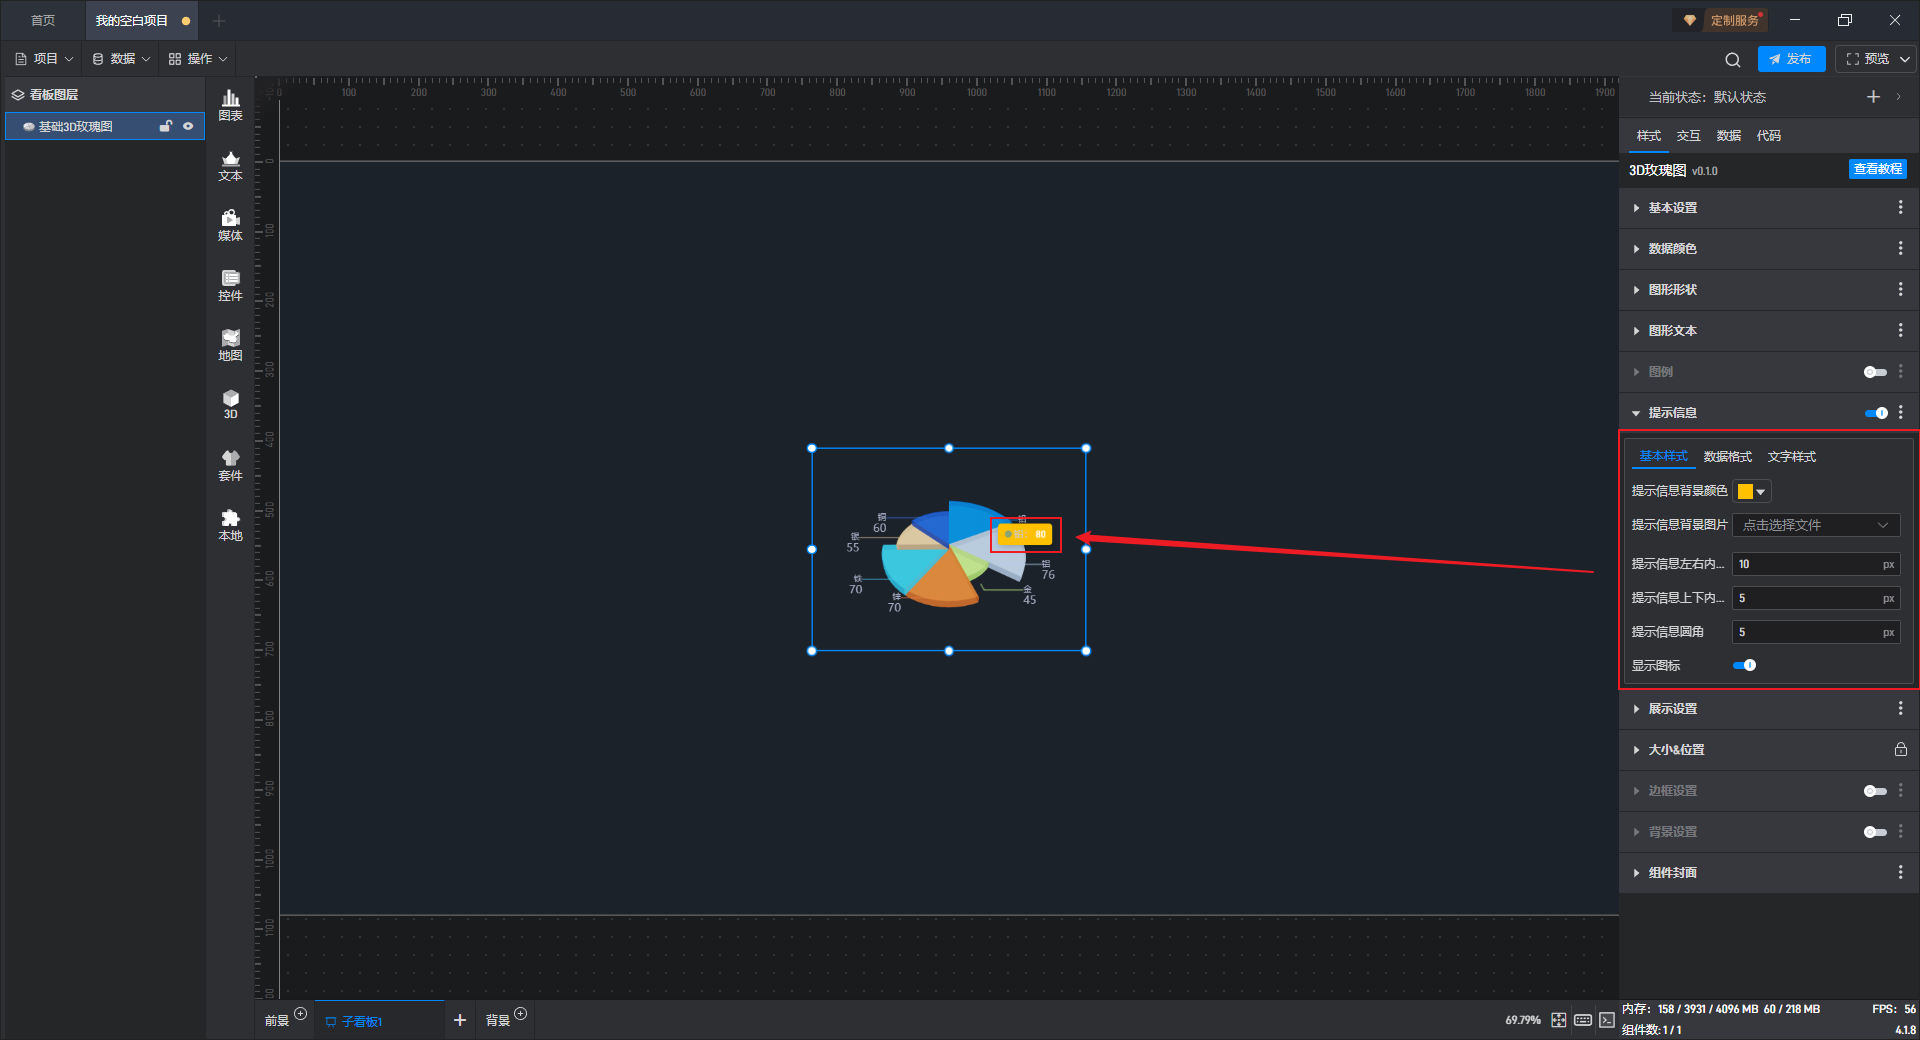1920x1040 pixels.
Task: Click the 发布 publish button
Action: click(x=1791, y=59)
